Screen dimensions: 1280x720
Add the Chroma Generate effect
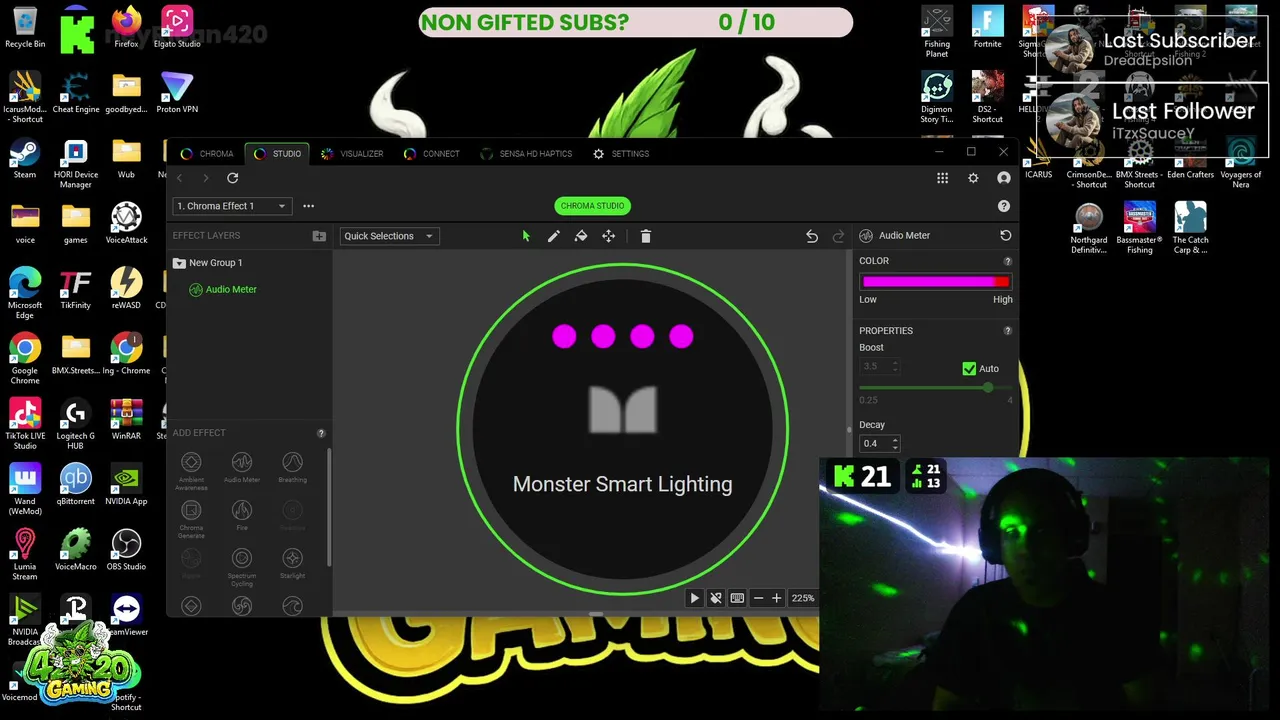pos(191,518)
